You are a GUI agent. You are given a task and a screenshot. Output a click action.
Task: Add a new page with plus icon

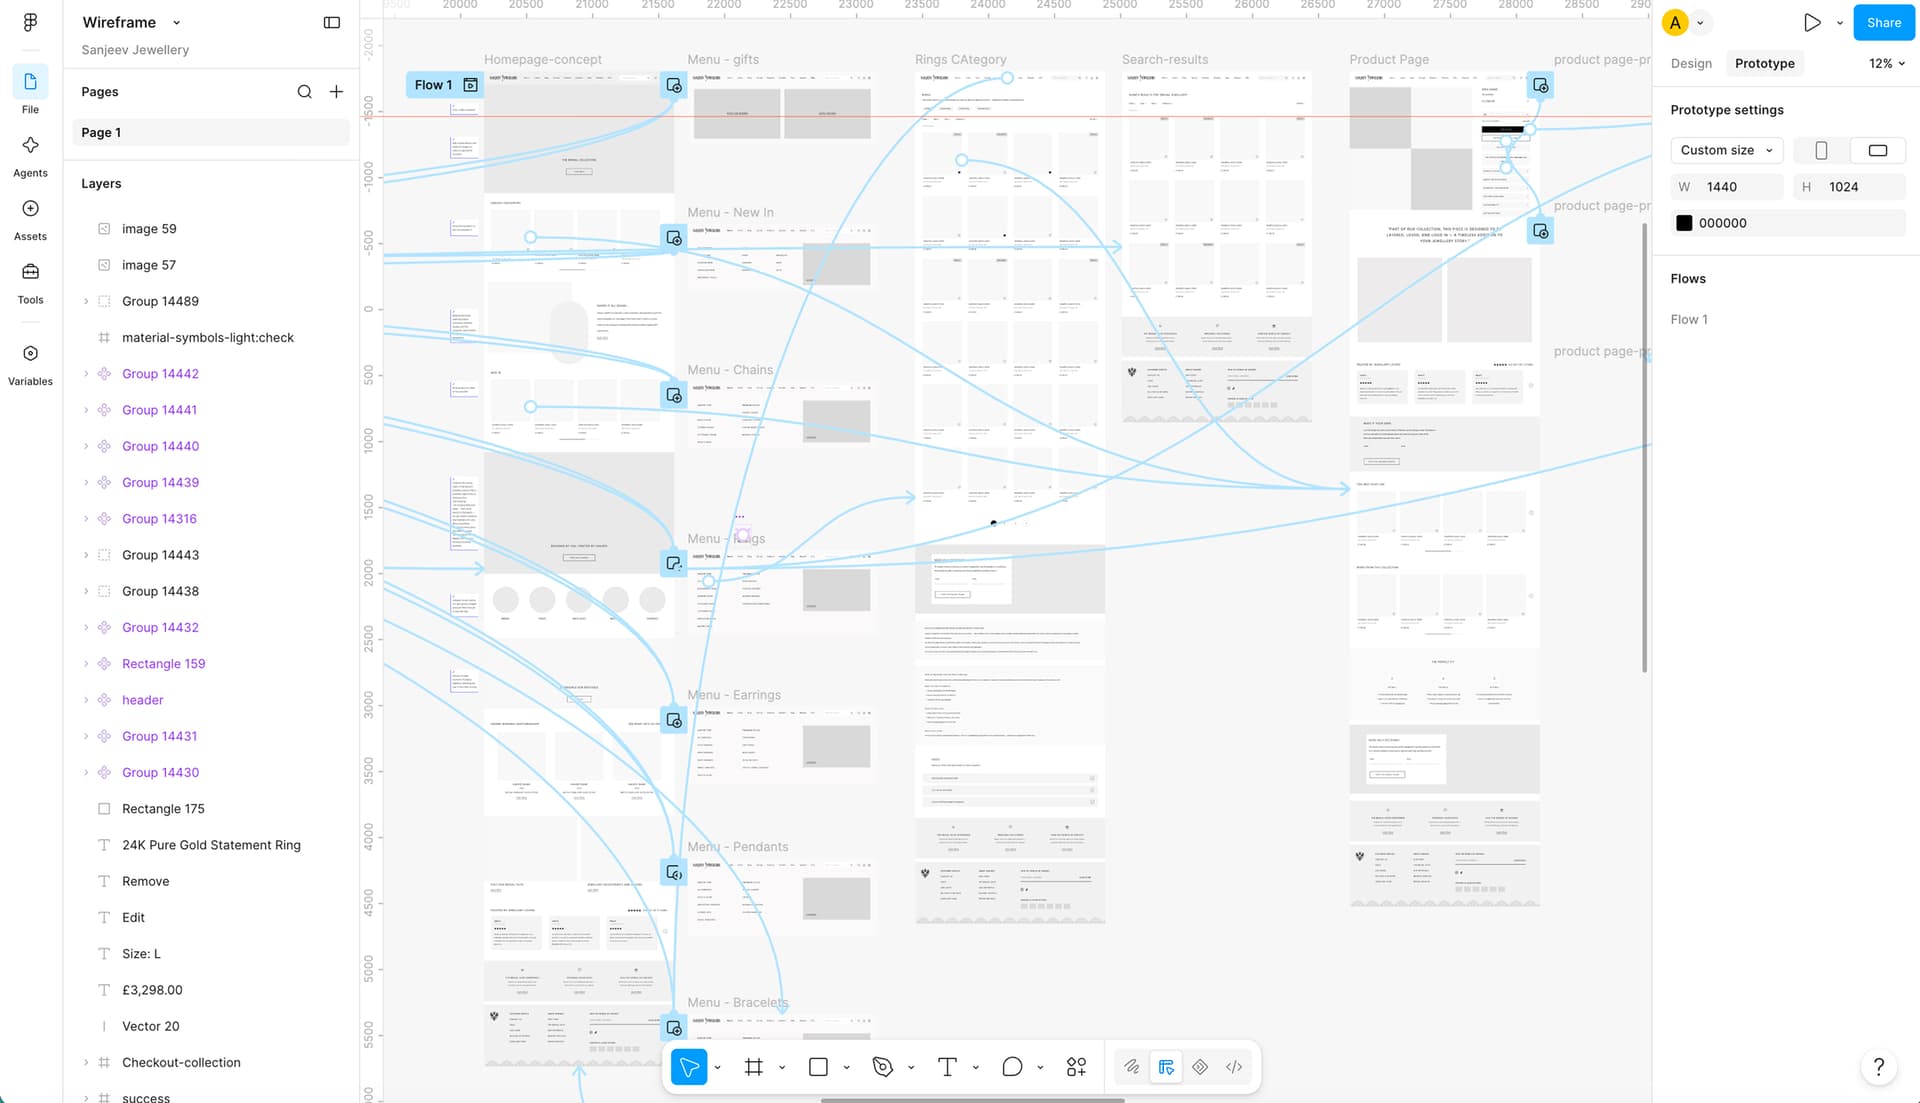[337, 92]
